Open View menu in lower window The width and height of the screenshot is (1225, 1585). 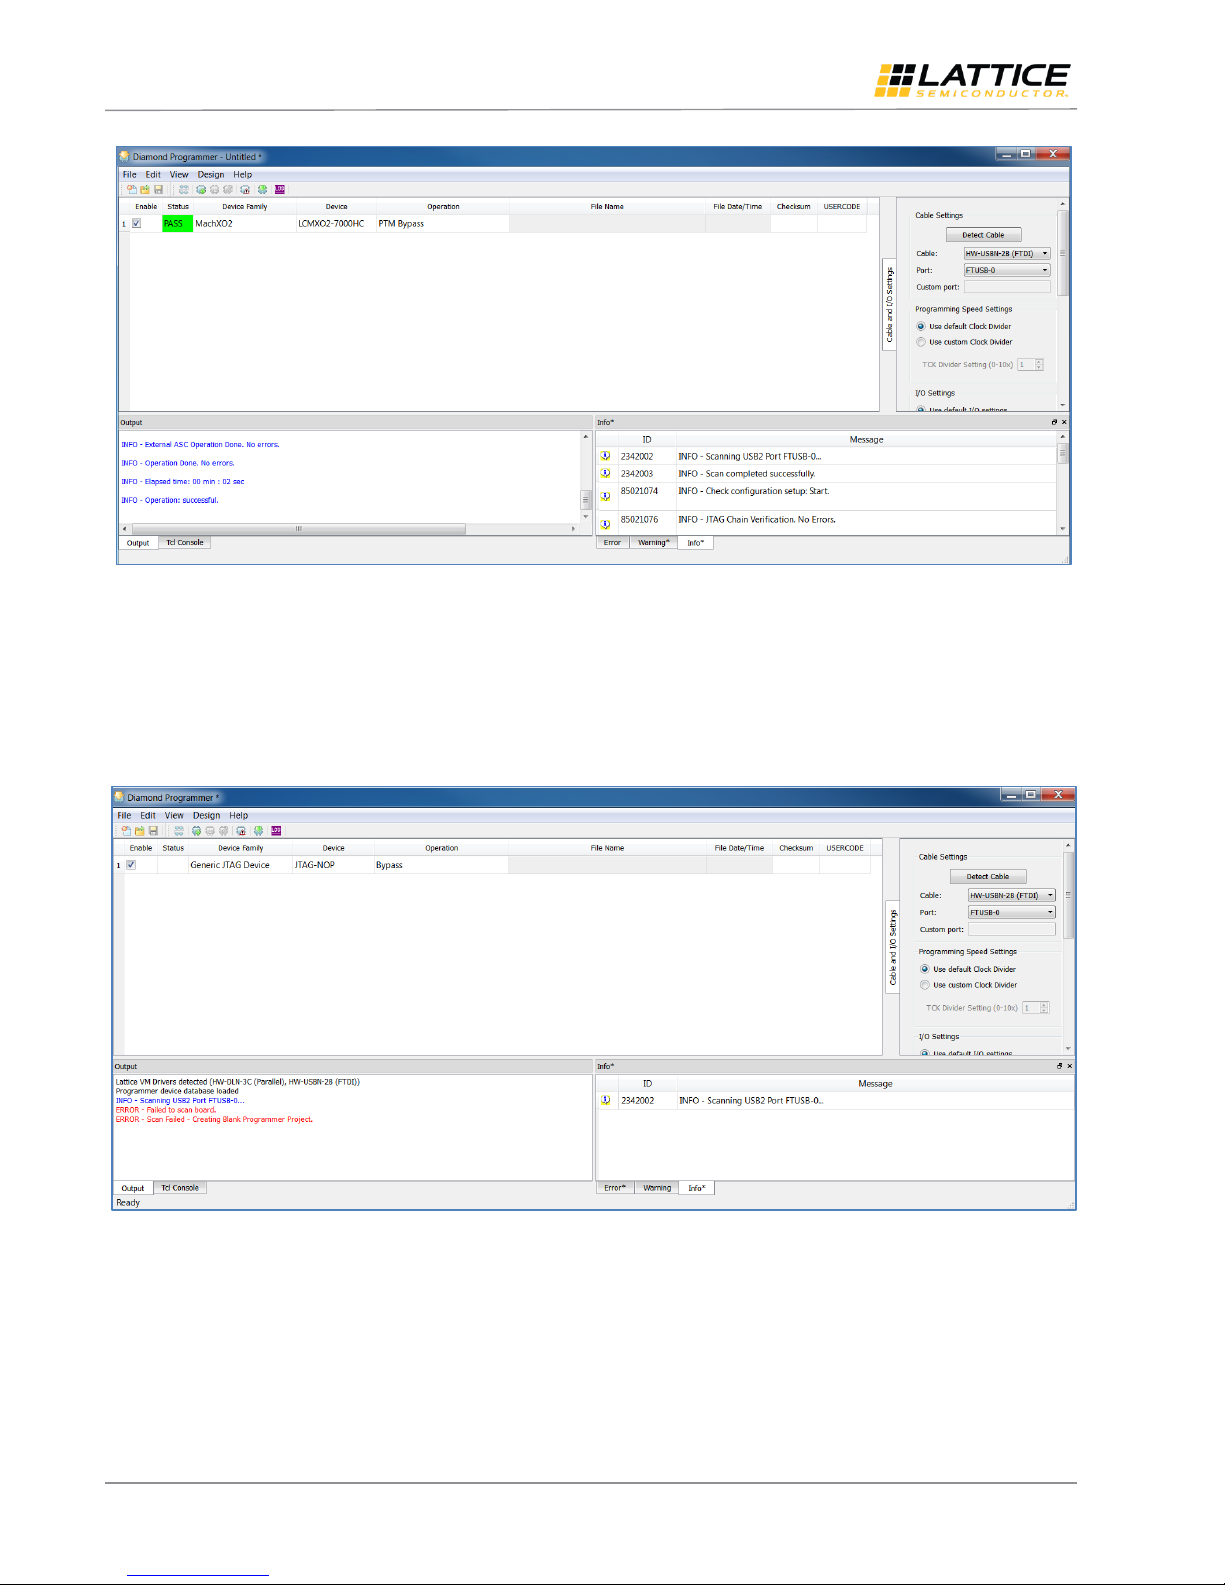click(x=174, y=816)
